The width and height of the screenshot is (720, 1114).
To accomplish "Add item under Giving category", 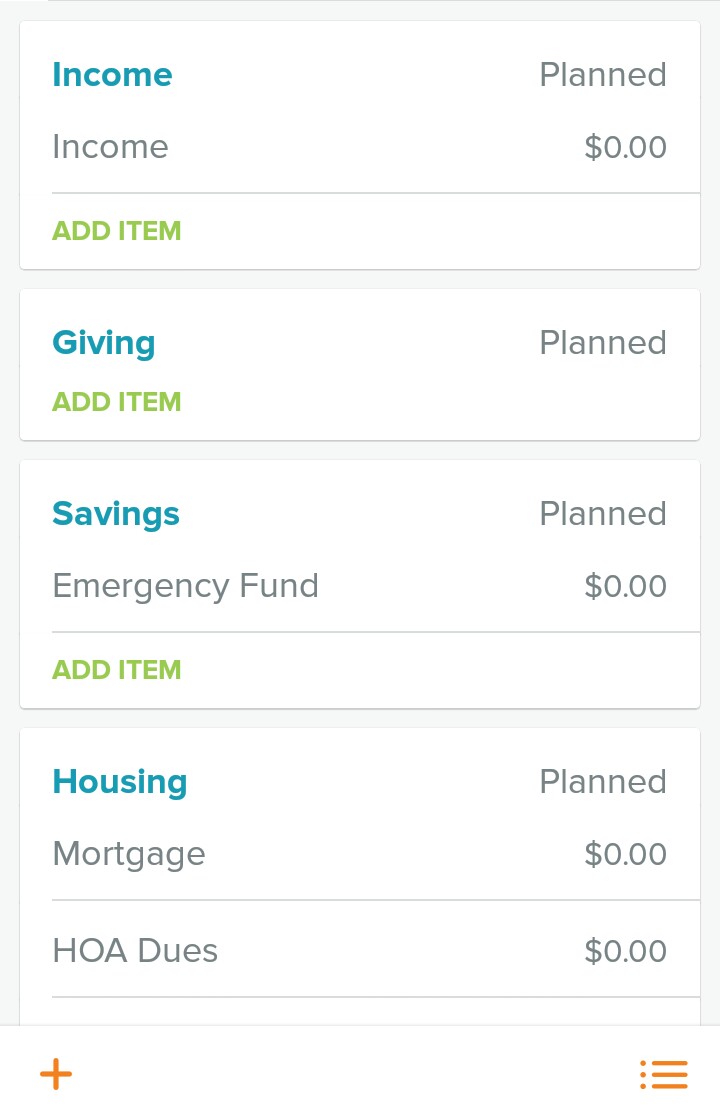I will 117,402.
